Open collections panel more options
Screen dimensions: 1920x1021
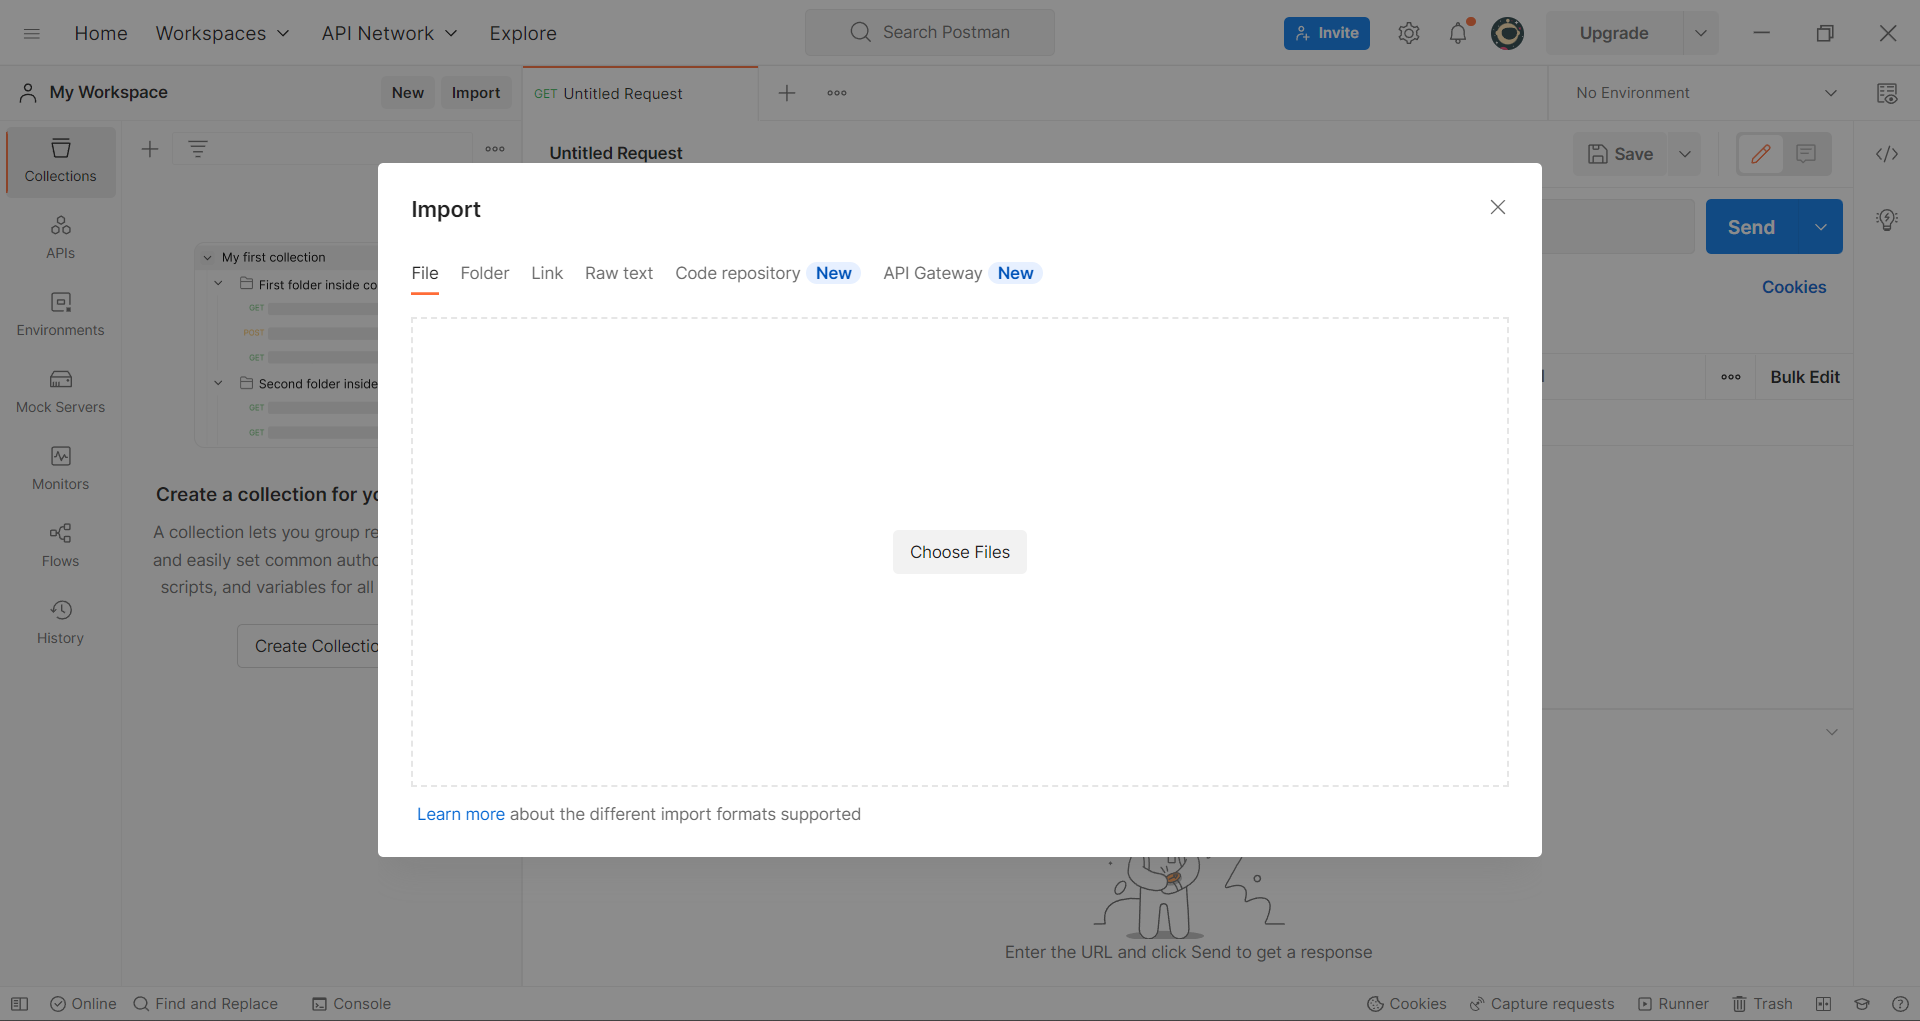point(495,149)
